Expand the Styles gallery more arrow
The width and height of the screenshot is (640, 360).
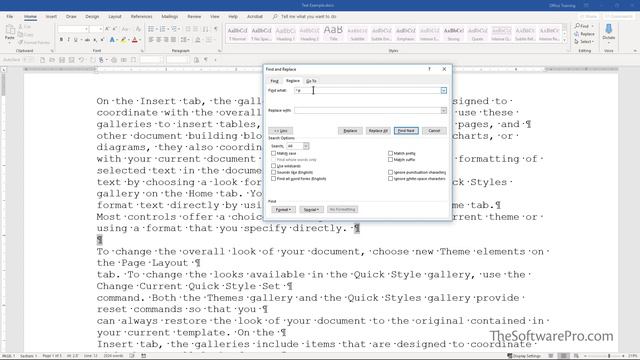coord(565,40)
